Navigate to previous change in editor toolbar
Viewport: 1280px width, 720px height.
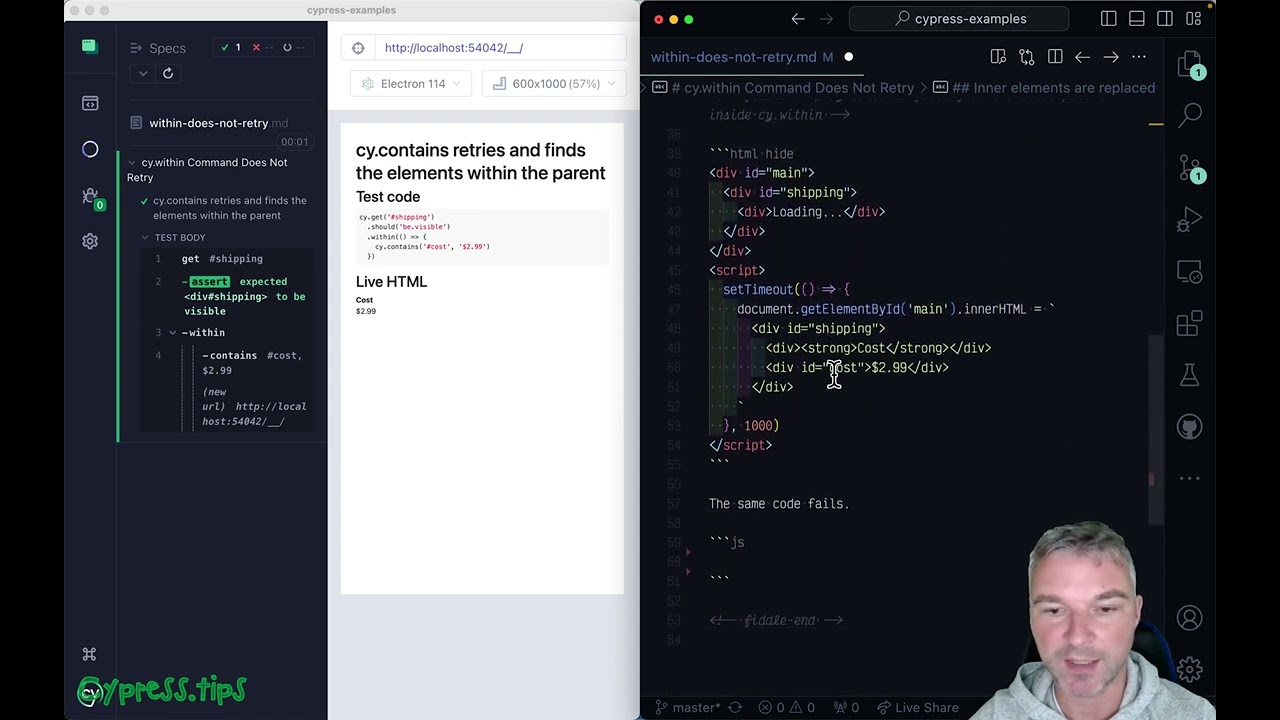[1083, 57]
